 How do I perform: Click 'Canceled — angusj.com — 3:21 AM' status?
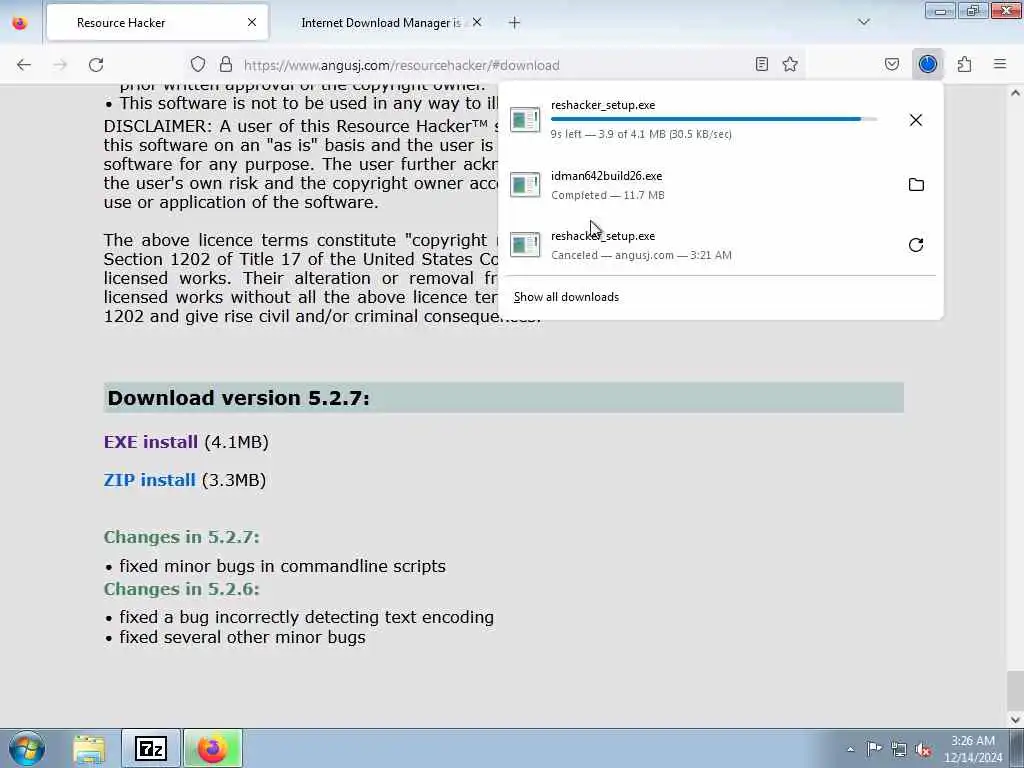point(641,255)
